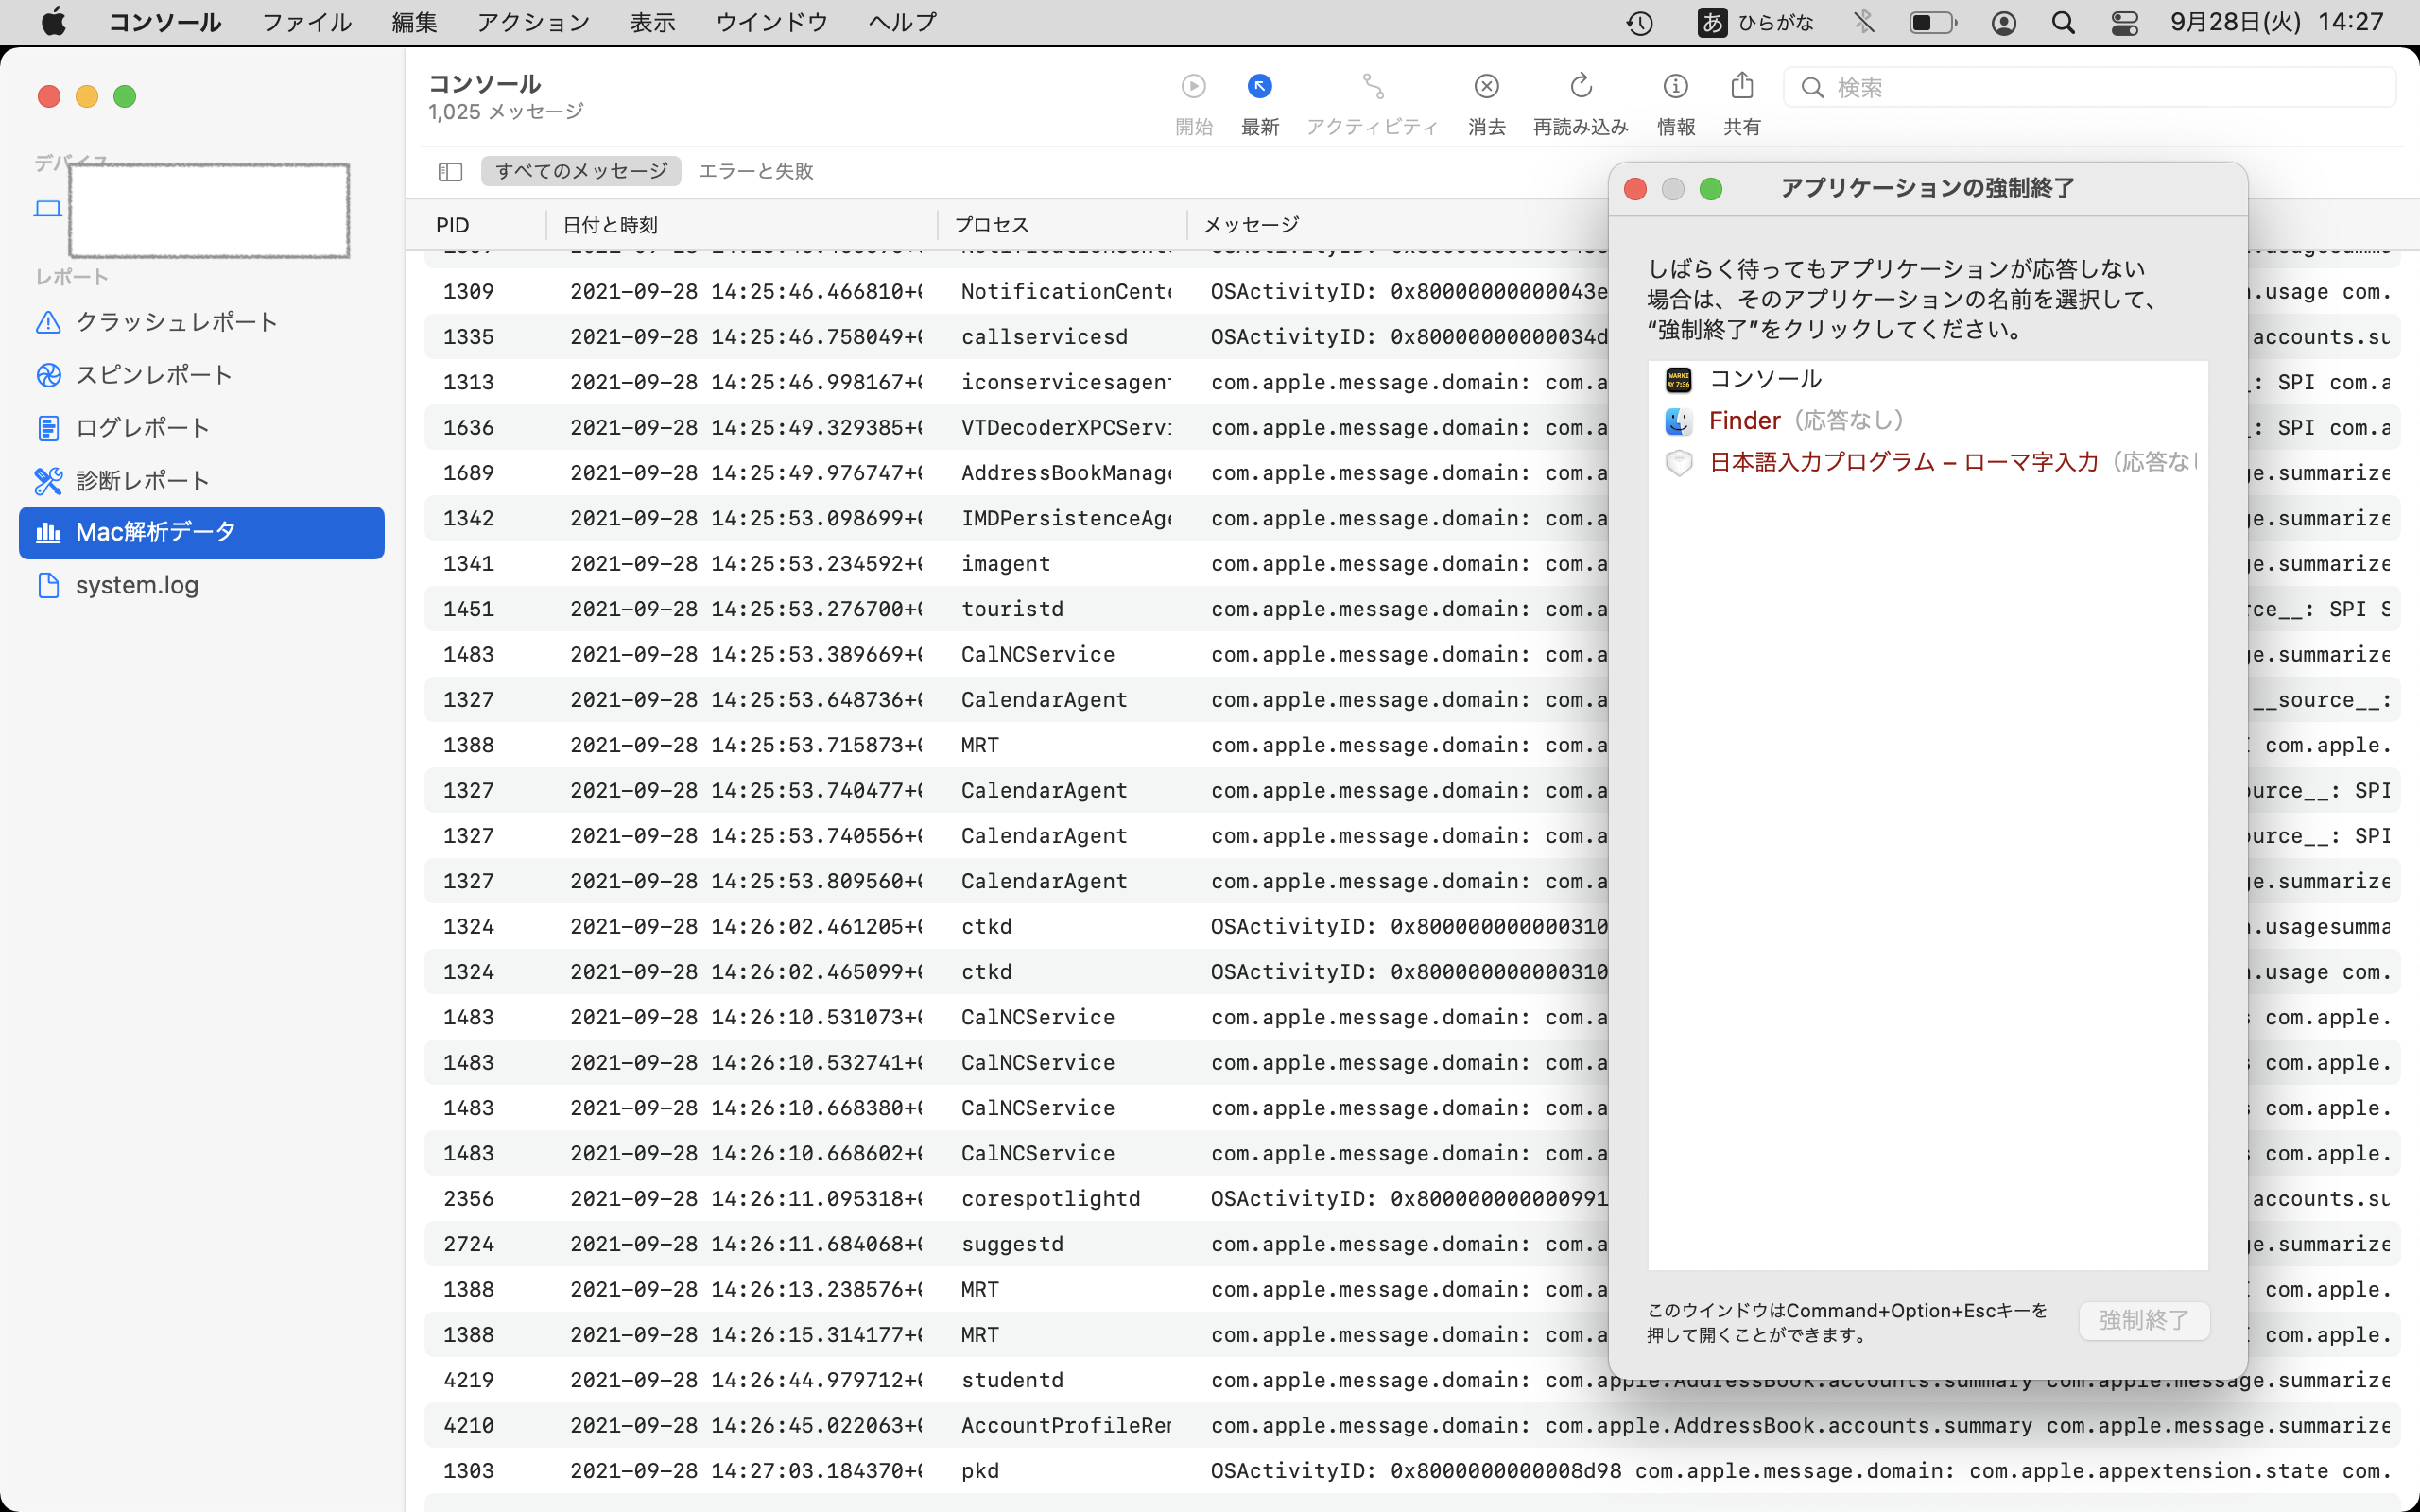Open クラッシュレポート in the sidebar
The height and width of the screenshot is (1512, 2420).
(x=176, y=322)
